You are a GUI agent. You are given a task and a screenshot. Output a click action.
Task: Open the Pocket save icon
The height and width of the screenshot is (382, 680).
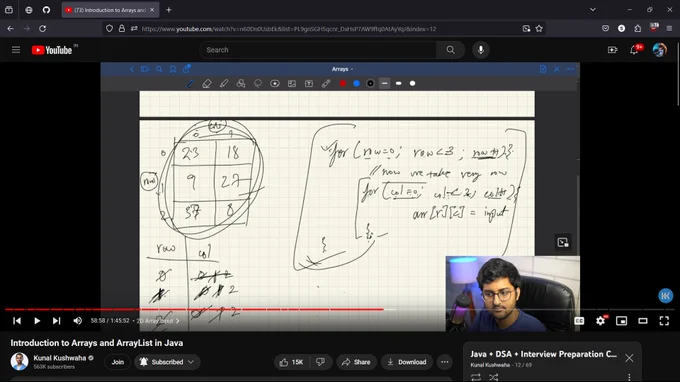click(x=605, y=29)
